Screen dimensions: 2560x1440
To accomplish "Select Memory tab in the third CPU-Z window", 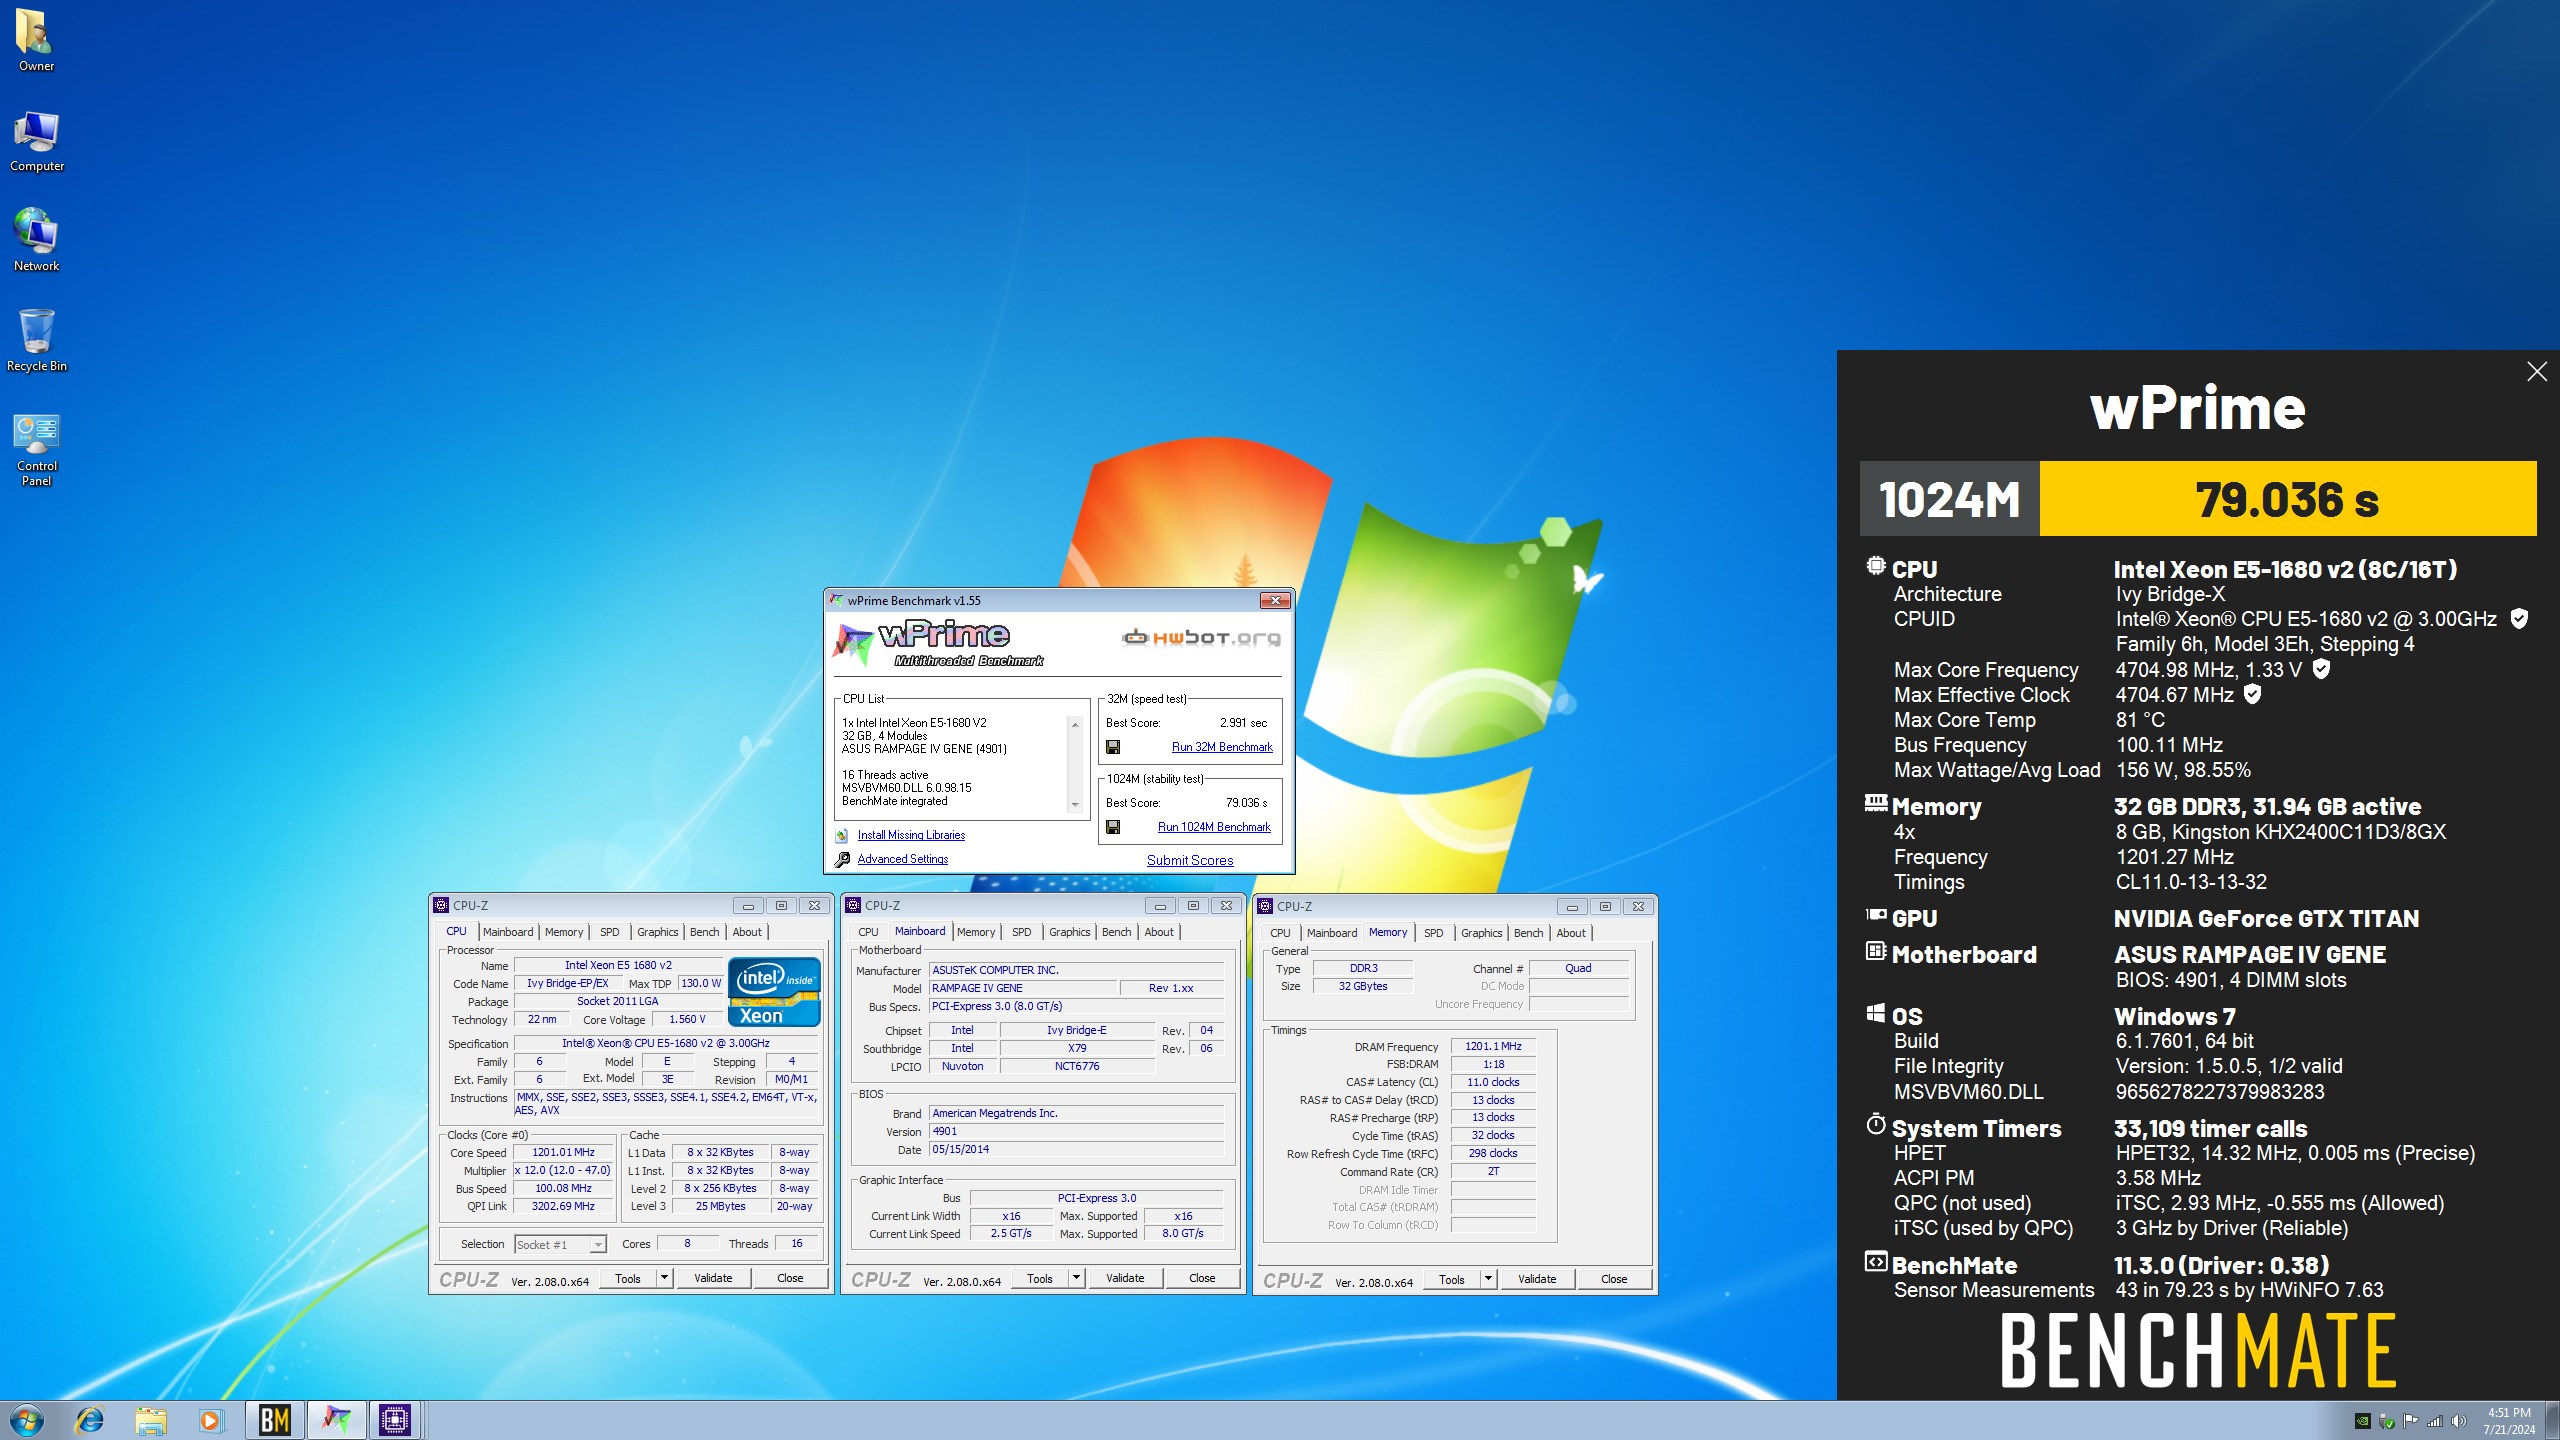I will point(1387,932).
